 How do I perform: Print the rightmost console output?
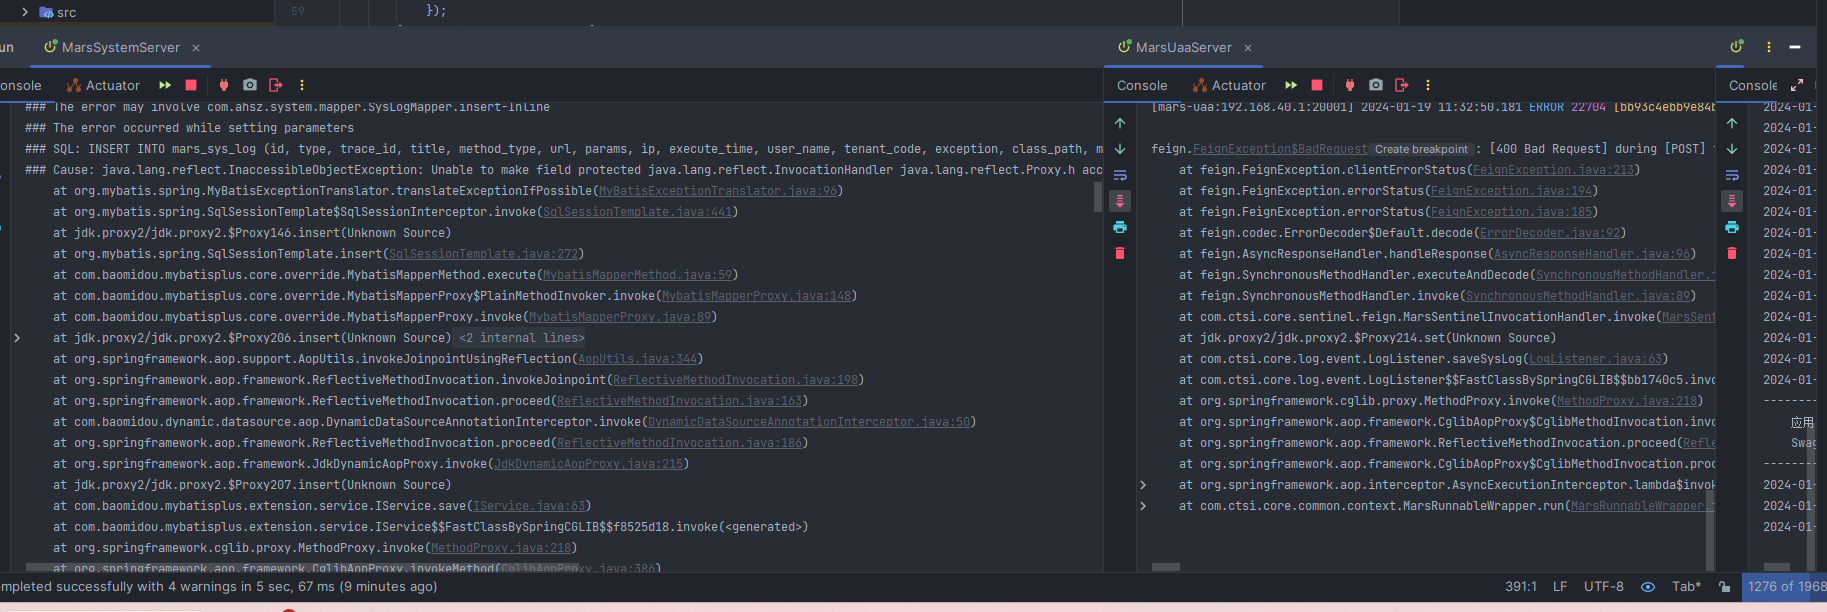coord(1732,227)
